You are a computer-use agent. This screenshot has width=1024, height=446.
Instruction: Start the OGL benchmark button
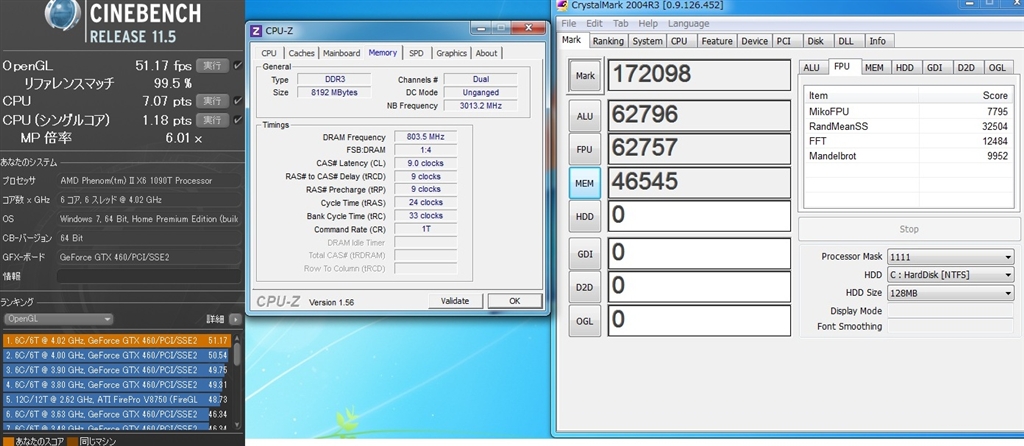[585, 319]
